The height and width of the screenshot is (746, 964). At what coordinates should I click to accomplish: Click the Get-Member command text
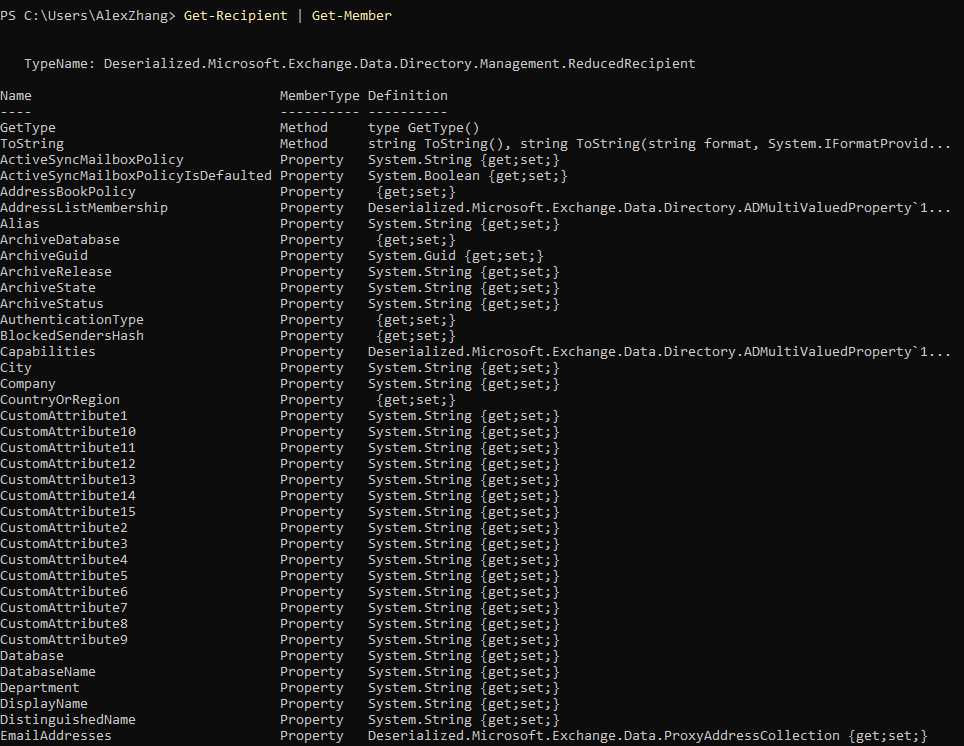(352, 15)
